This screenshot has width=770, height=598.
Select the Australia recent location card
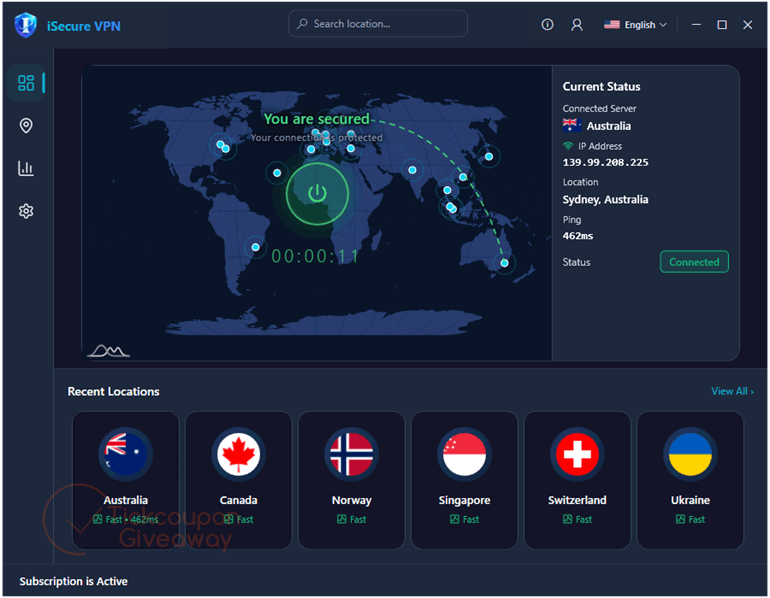[x=126, y=480]
